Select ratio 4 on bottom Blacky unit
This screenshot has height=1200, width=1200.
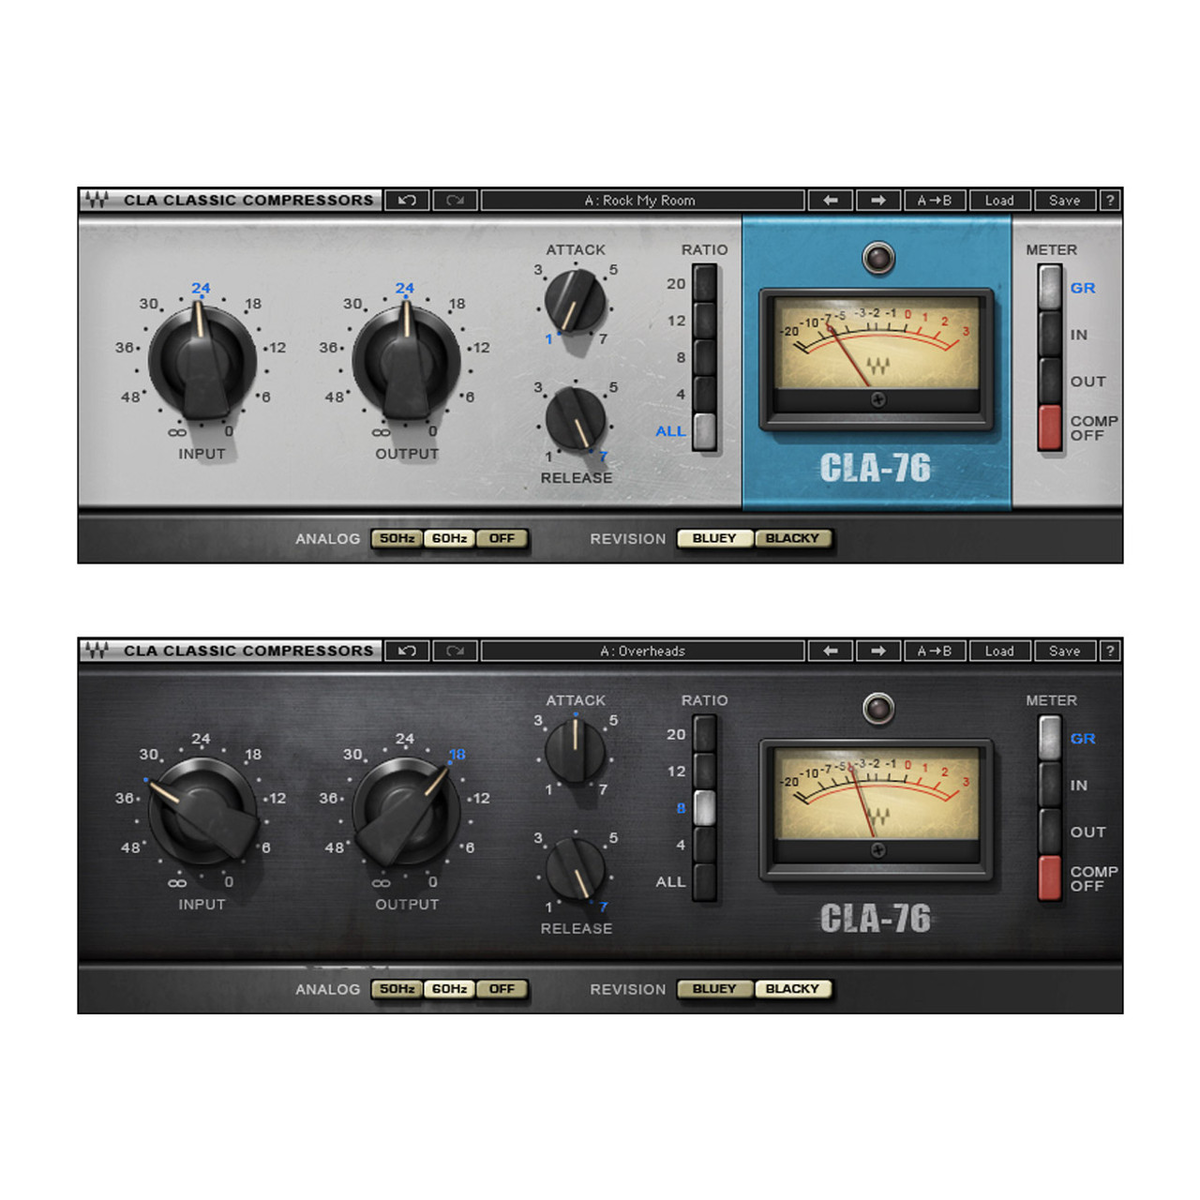(705, 845)
